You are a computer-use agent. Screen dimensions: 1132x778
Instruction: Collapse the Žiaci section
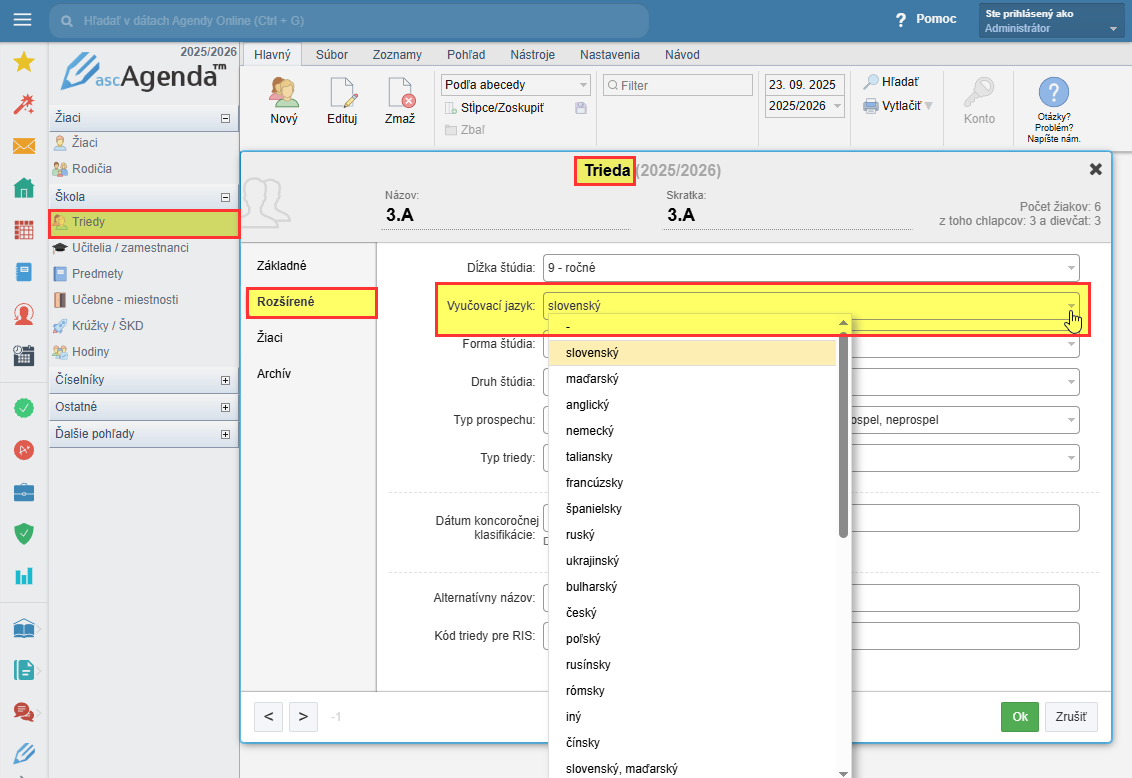click(225, 118)
